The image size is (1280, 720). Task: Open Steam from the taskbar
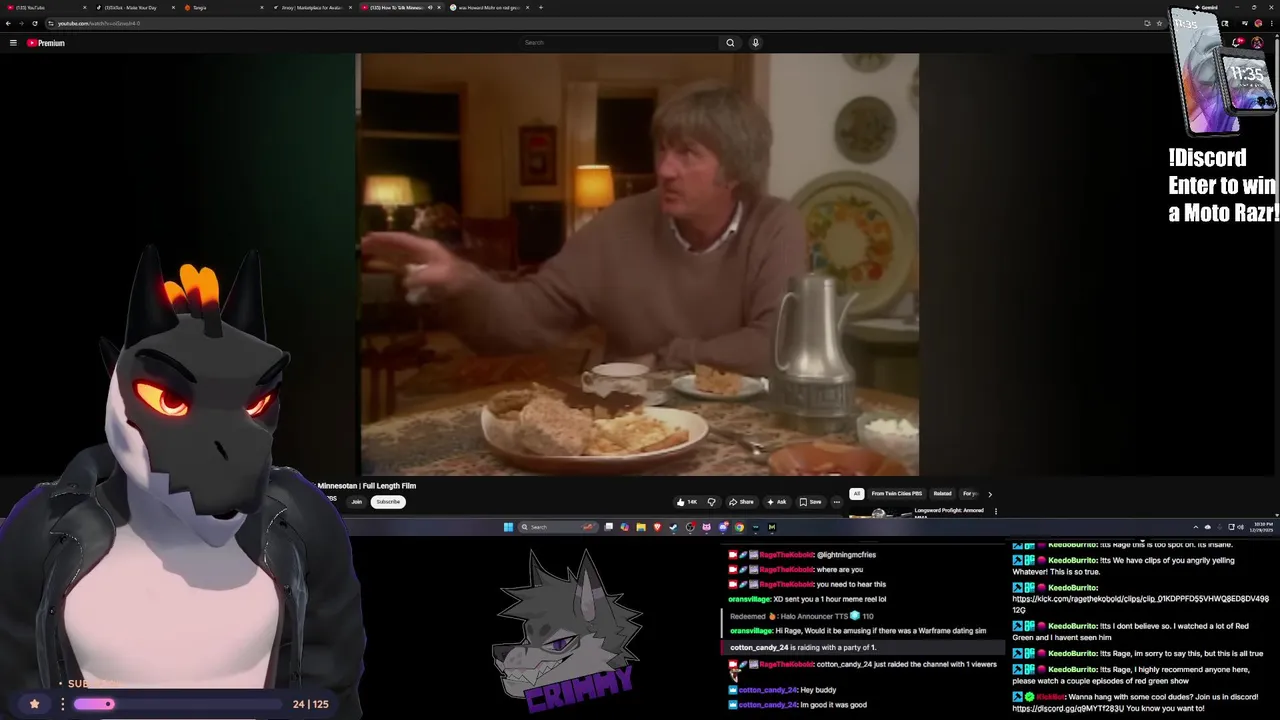673,527
